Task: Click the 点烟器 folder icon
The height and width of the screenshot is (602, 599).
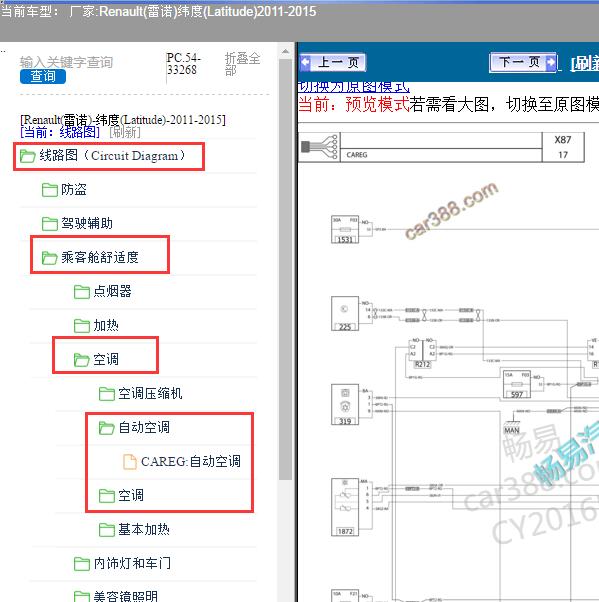Action: [82, 292]
